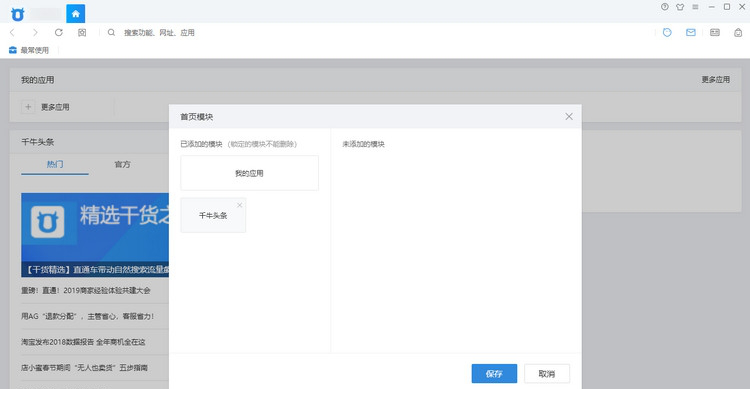Switch to the 热门 tab
This screenshot has width=750, height=404.
(x=55, y=164)
